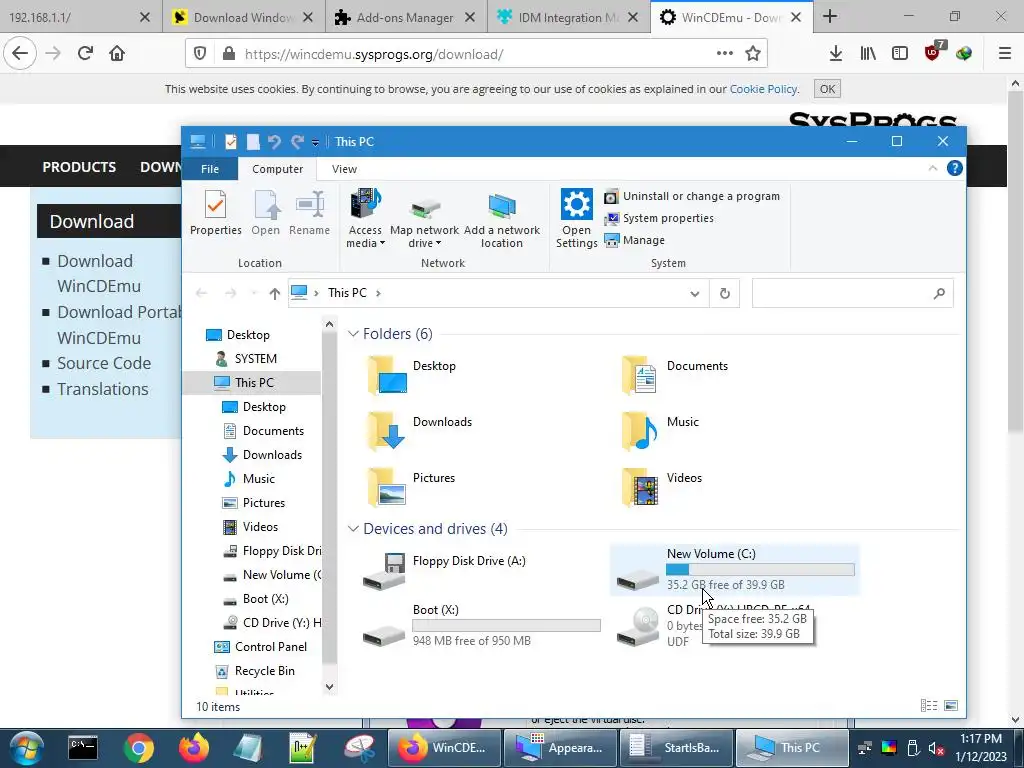Click the Boot (X:) usage bar

pos(506,626)
